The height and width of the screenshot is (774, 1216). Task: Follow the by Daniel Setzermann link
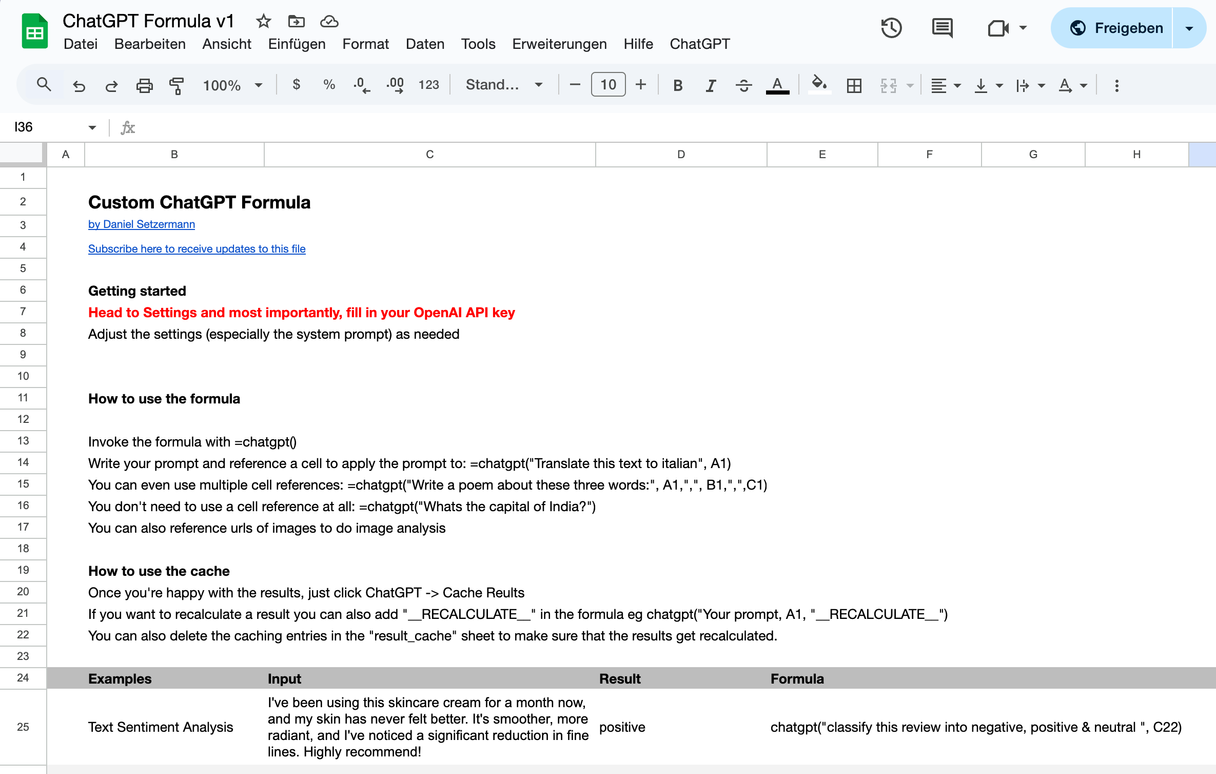pos(141,224)
